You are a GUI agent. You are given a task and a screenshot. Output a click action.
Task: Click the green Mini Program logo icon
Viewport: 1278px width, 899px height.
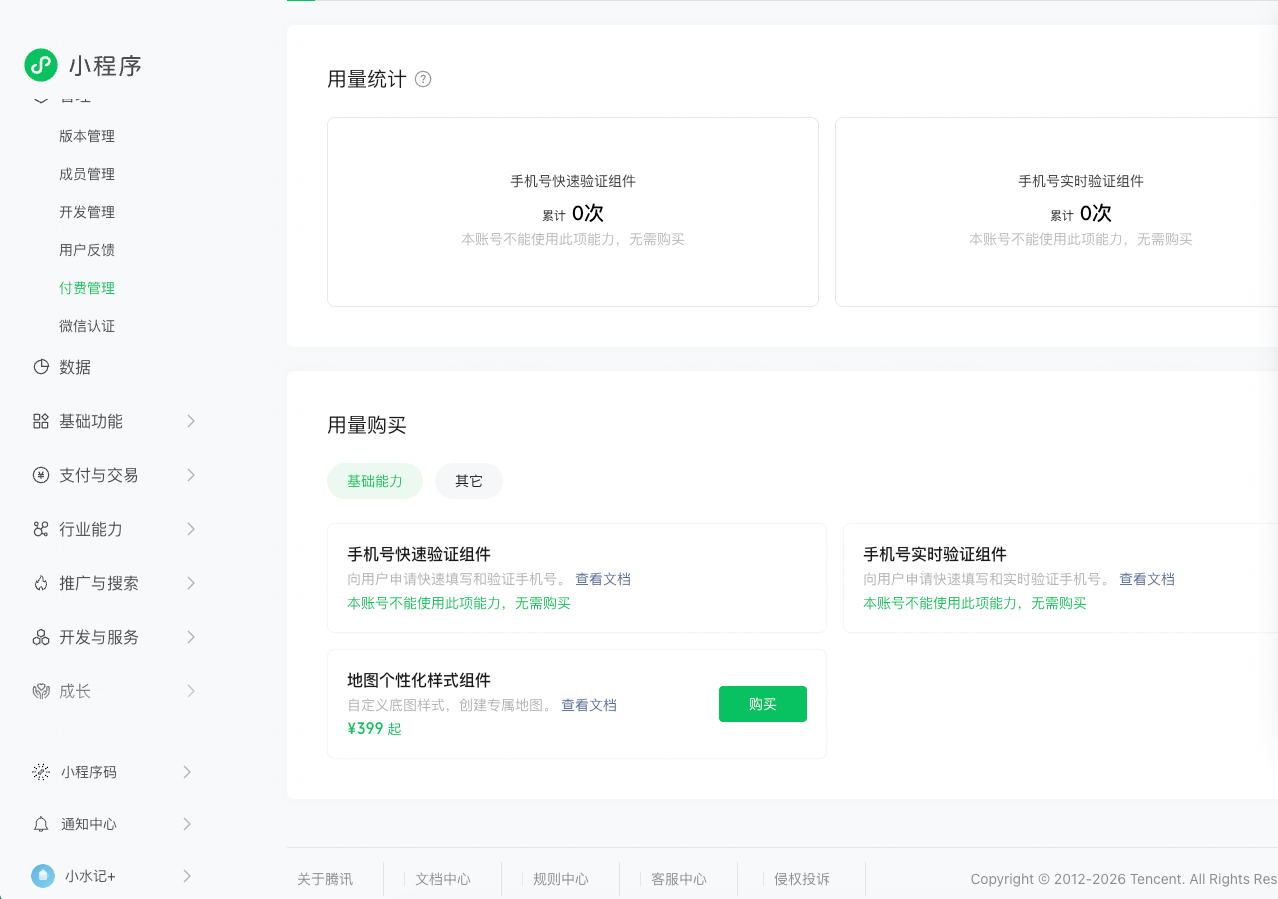click(41, 65)
